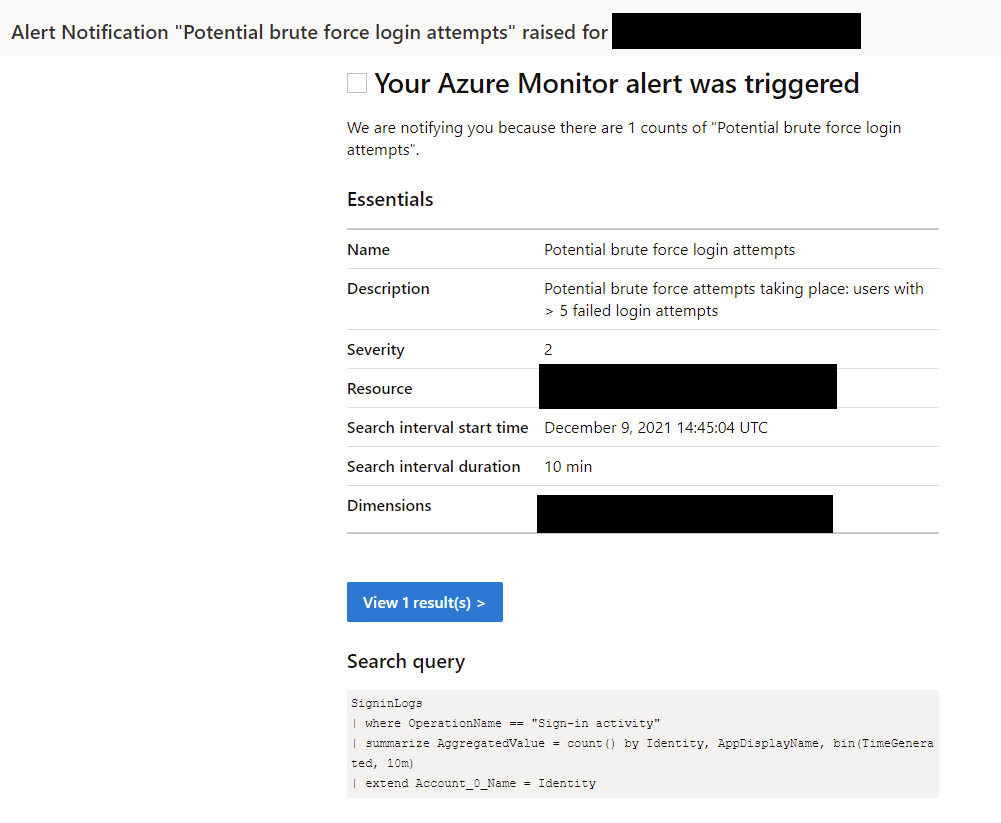Select the duration value '10 min'
Image resolution: width=1001 pixels, height=823 pixels.
click(568, 467)
